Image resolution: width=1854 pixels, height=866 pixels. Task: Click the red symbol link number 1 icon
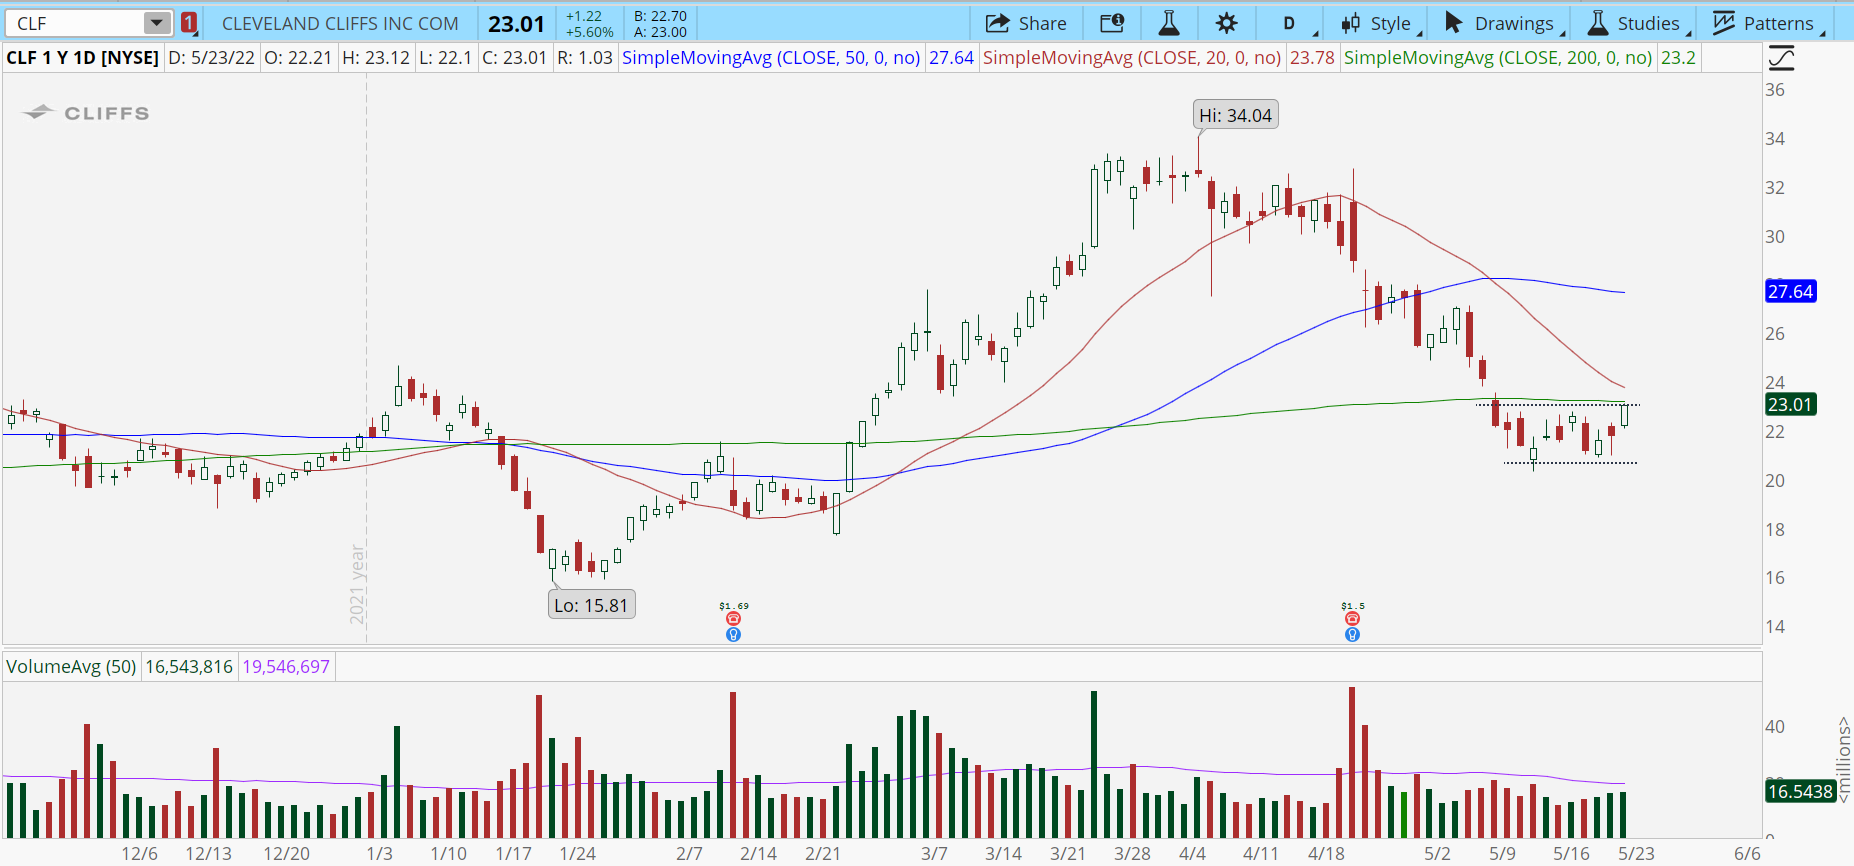click(189, 23)
